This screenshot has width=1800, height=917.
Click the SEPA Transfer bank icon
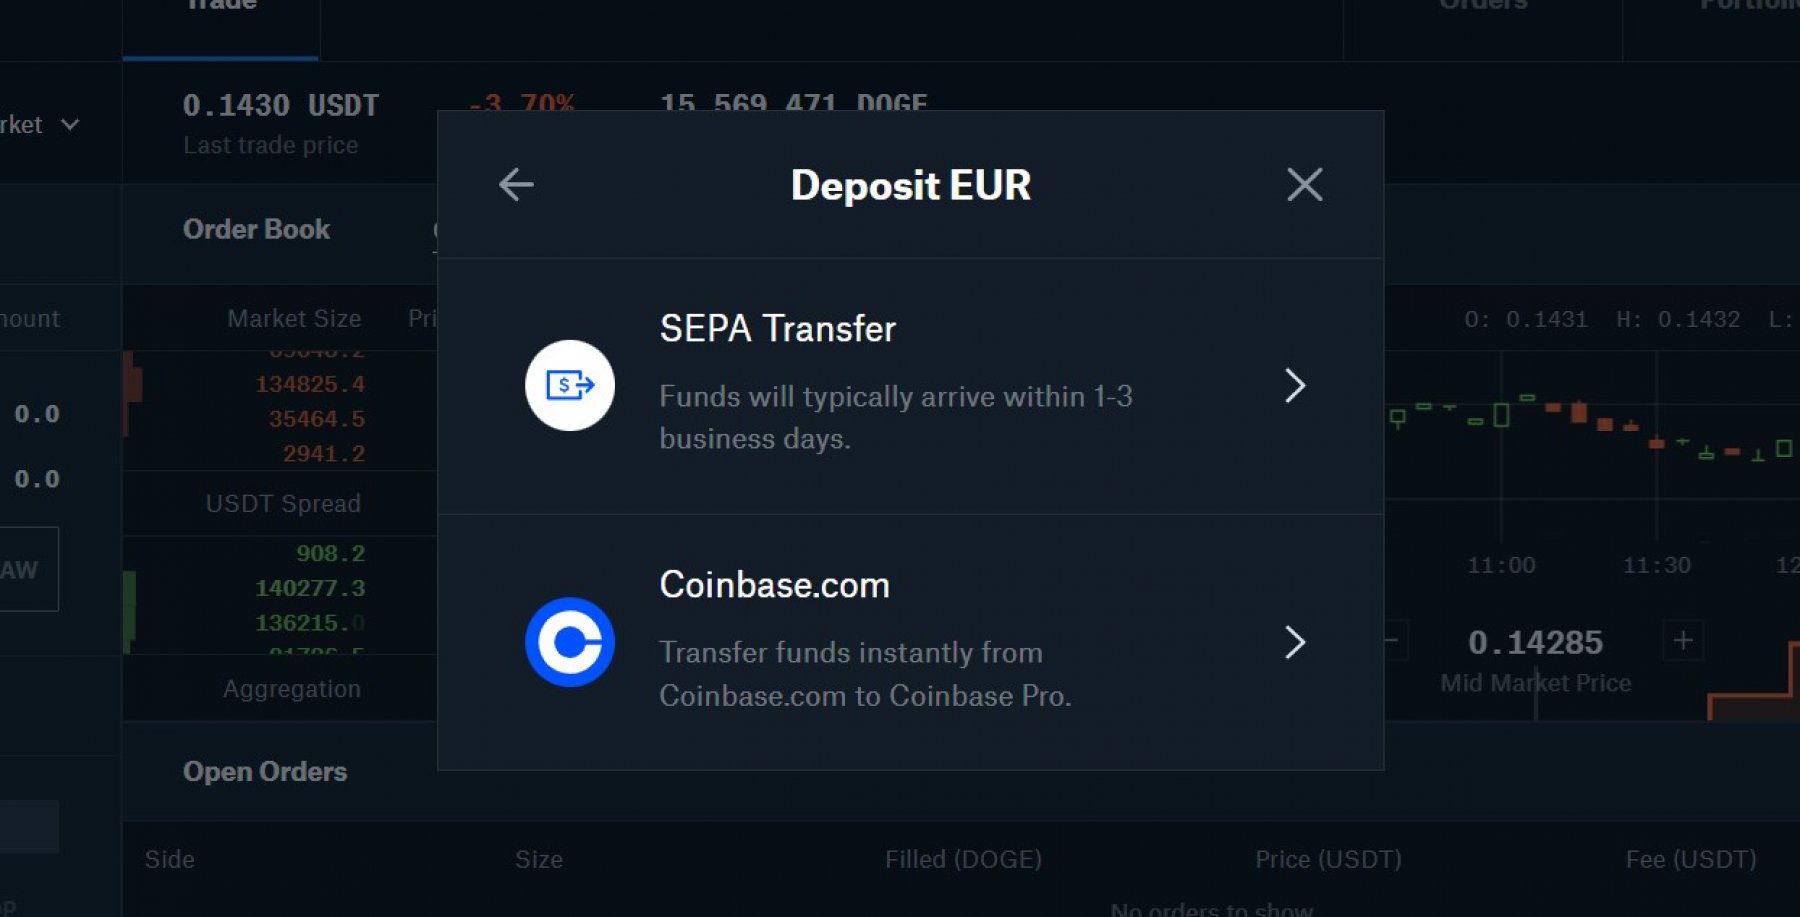coord(570,386)
